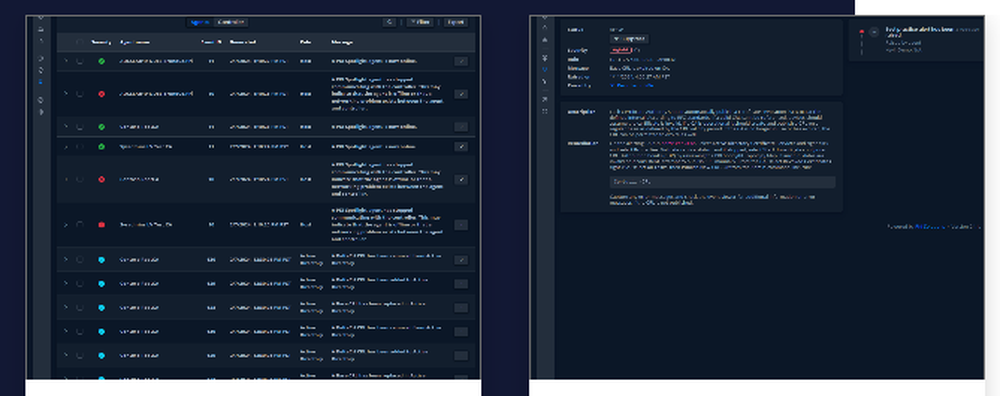Tick the select-all checkbox in the table header
1000x396 pixels.
coord(80,43)
